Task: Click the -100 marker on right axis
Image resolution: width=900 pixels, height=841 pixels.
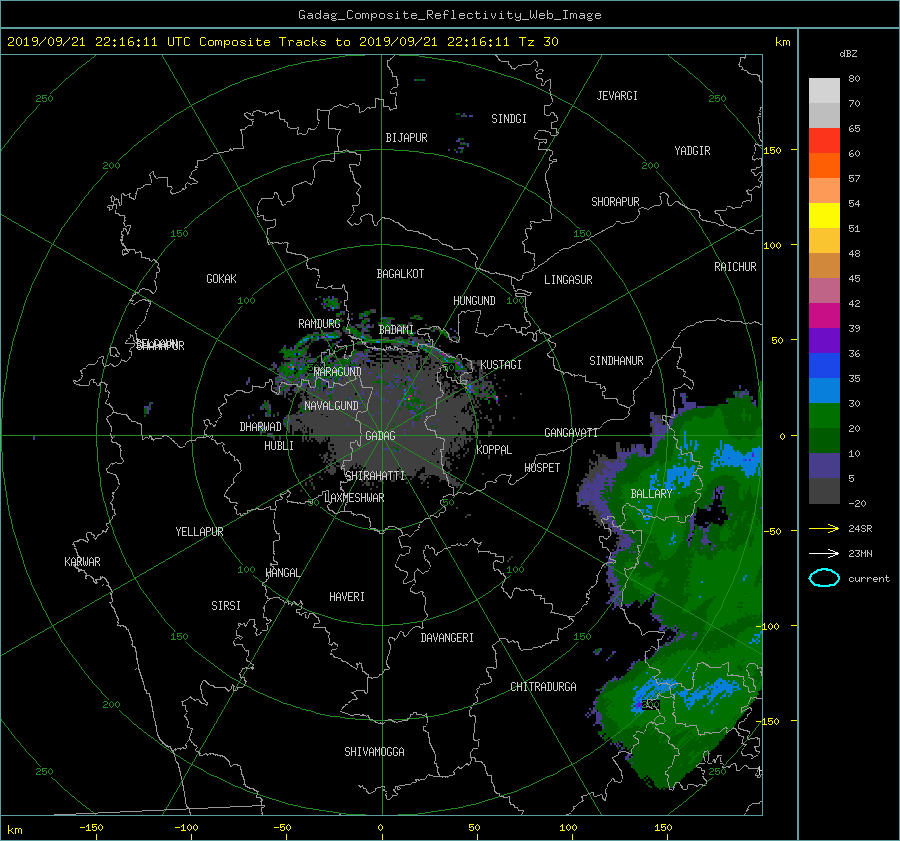Action: [x=767, y=626]
